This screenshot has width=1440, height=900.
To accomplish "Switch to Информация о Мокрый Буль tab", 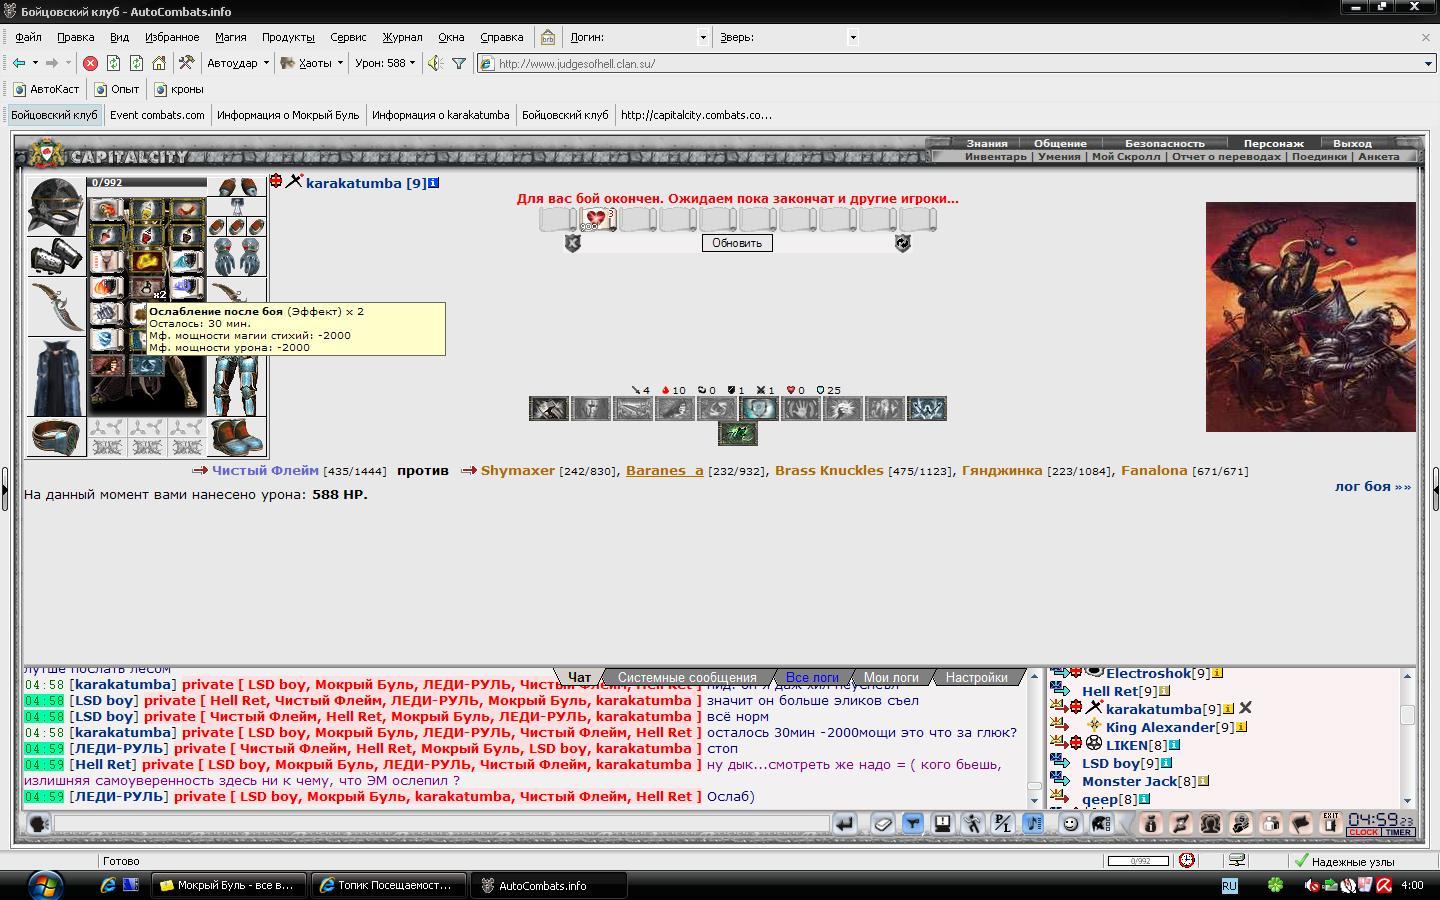I will (x=288, y=115).
